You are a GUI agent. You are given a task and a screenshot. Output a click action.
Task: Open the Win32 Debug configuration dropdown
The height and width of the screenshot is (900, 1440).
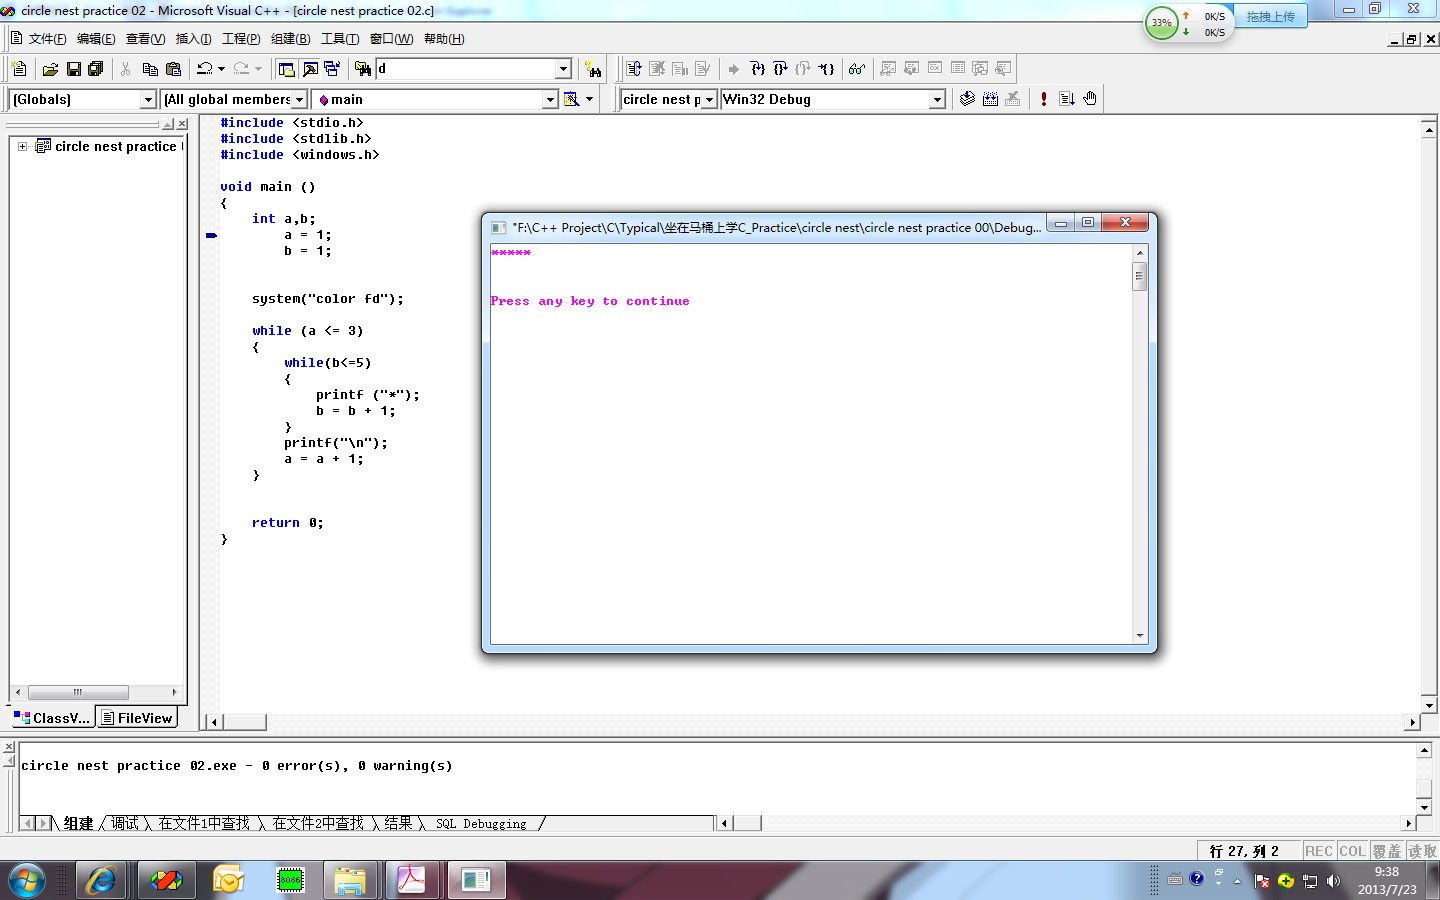937,99
